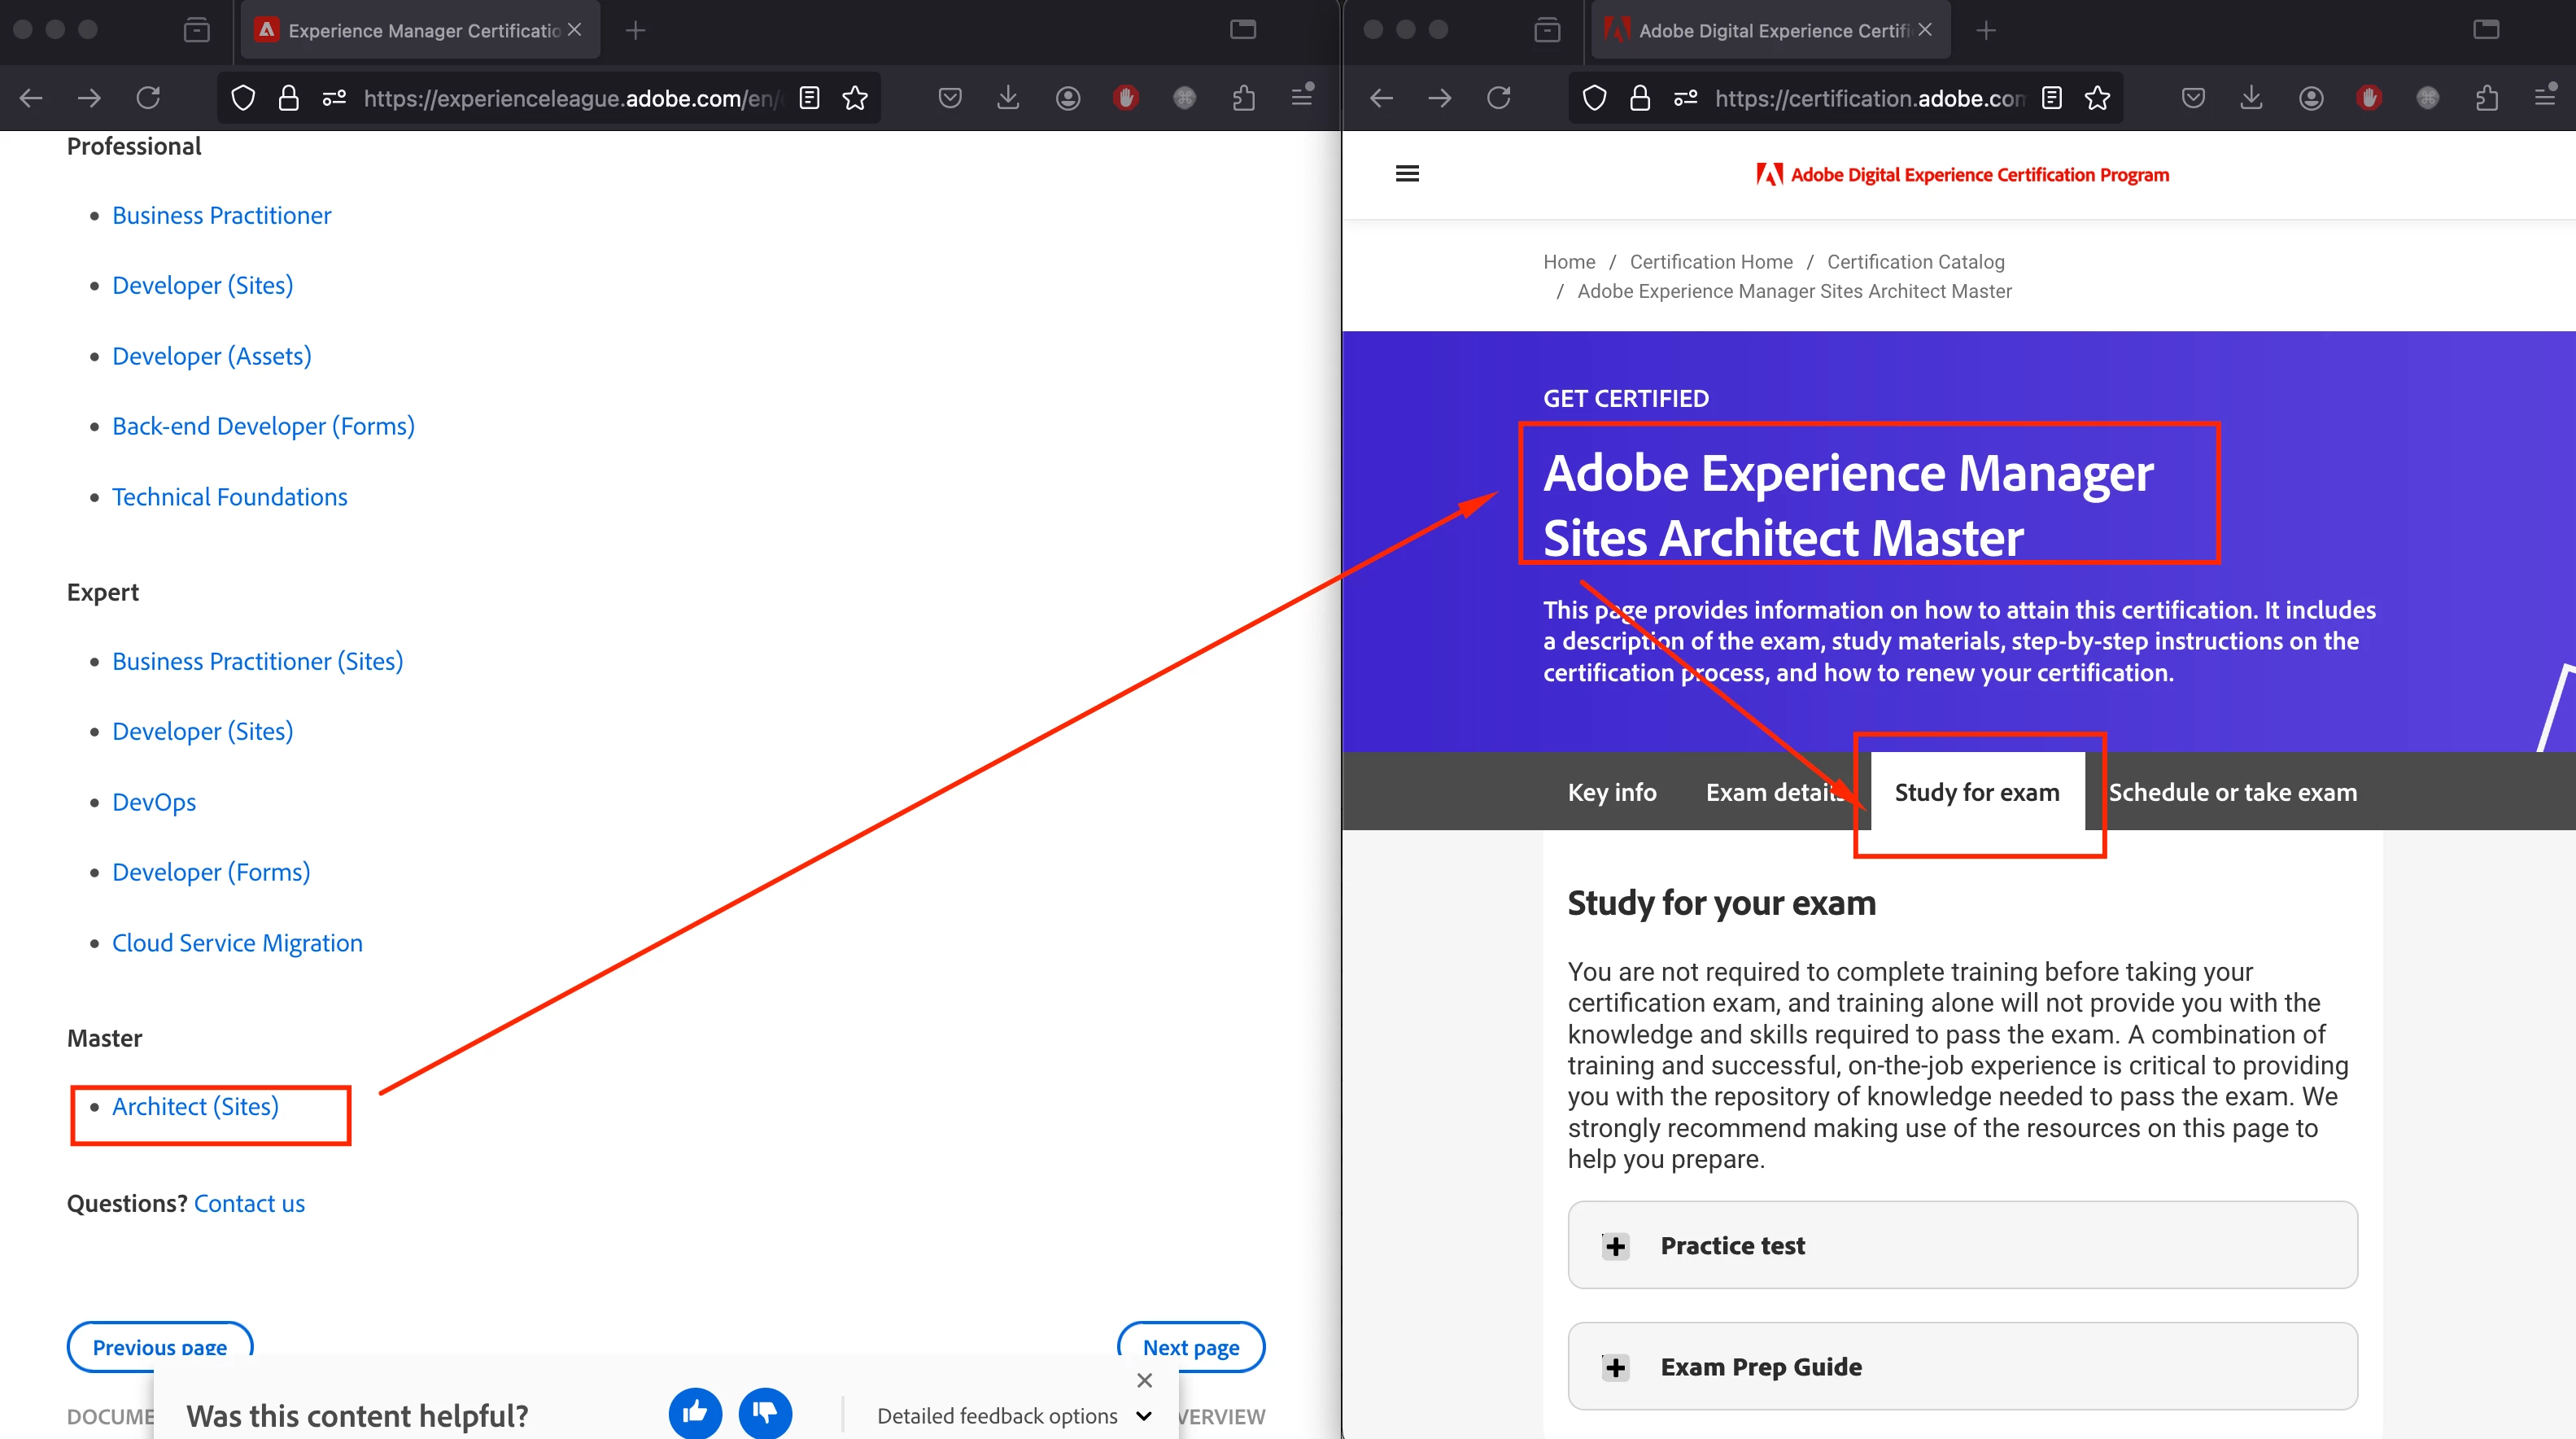
Task: Toggle reader view in right browser
Action: (2052, 98)
